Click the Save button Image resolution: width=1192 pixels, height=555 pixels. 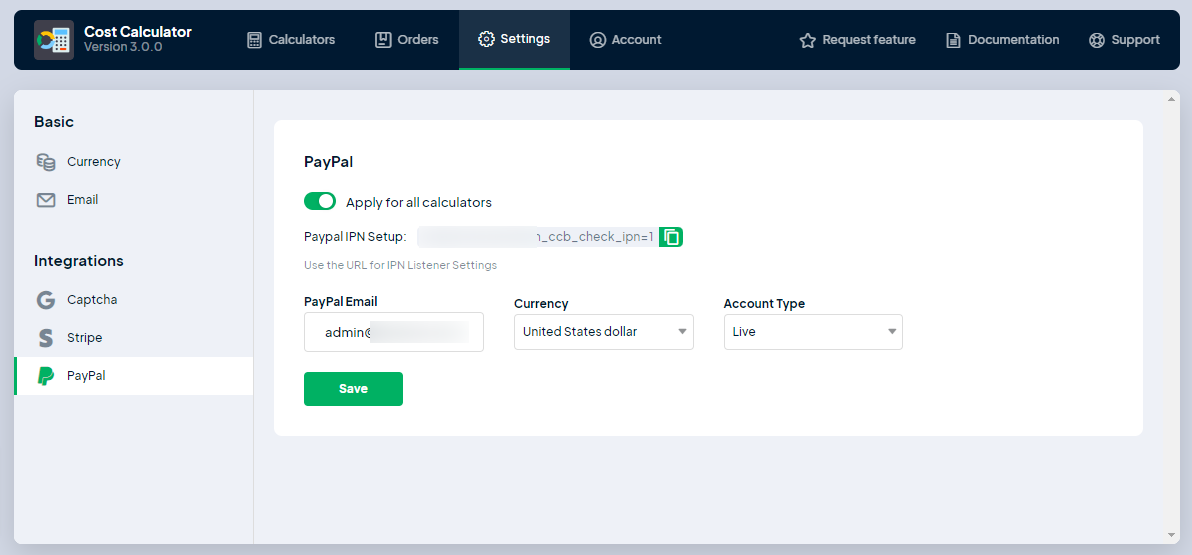point(353,388)
